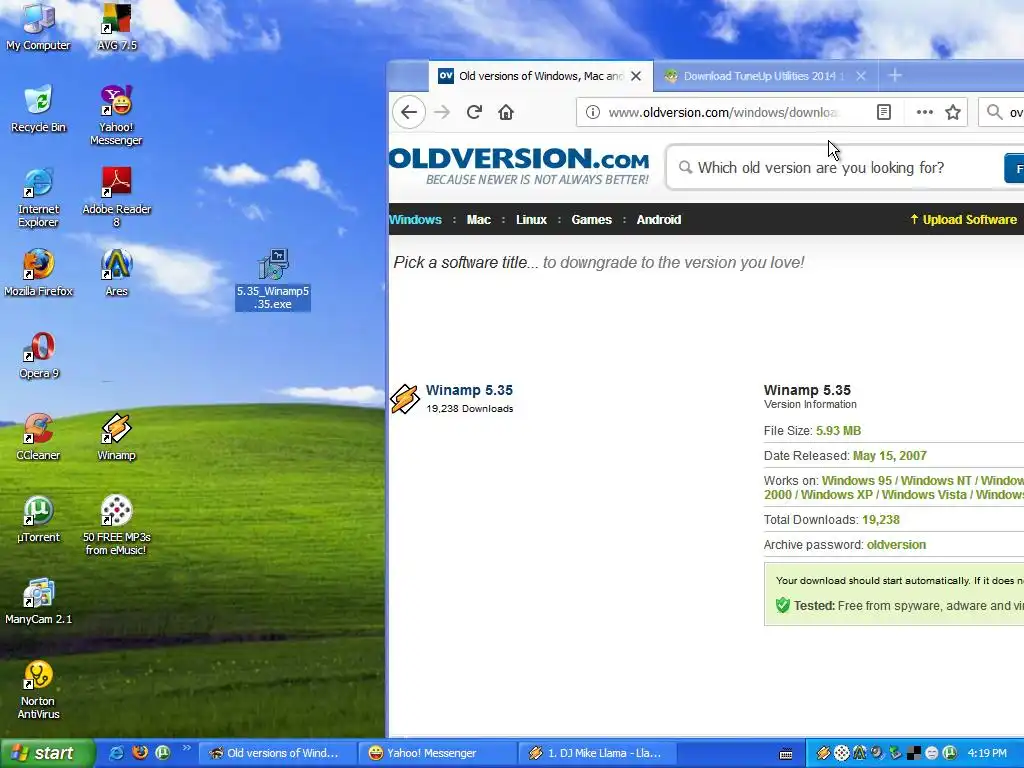
Task: Click the Windows 95 compatibility link
Action: (x=856, y=481)
